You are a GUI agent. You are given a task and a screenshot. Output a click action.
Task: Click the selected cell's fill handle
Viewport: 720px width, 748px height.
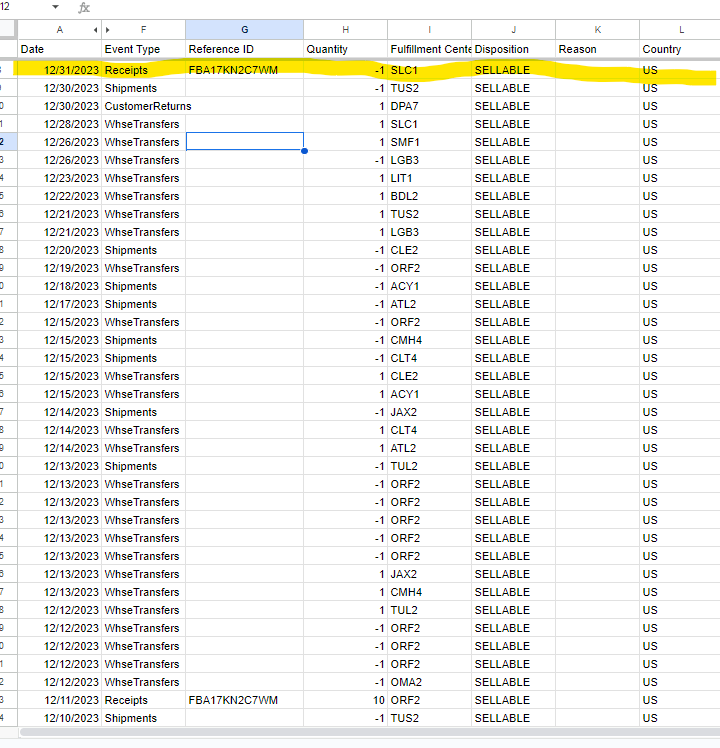click(304, 151)
